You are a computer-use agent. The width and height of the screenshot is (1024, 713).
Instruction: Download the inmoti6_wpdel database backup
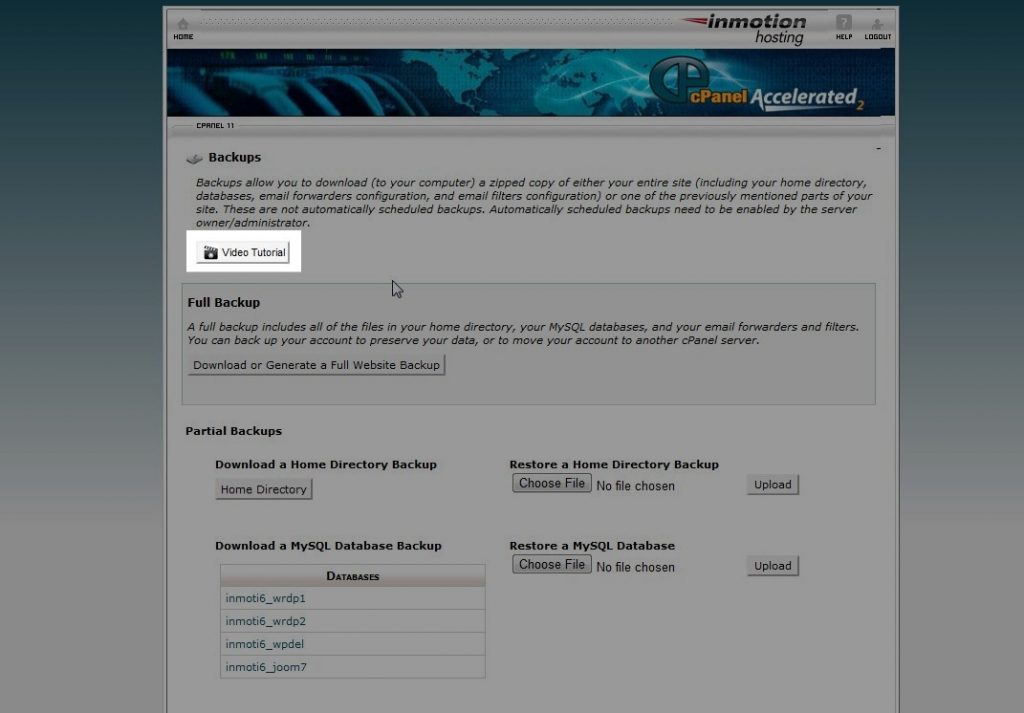(264, 644)
